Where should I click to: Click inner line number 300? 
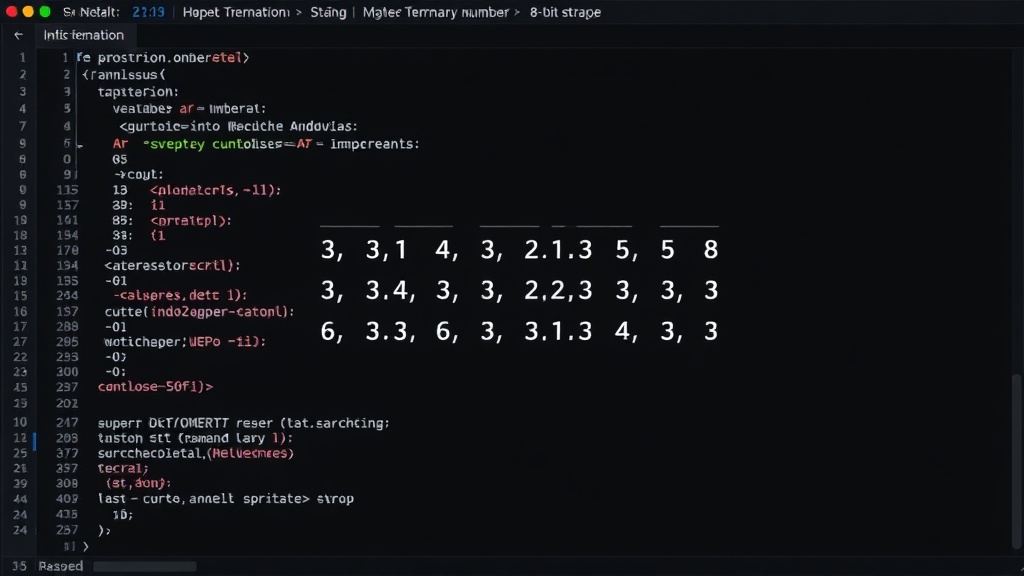tap(67, 372)
